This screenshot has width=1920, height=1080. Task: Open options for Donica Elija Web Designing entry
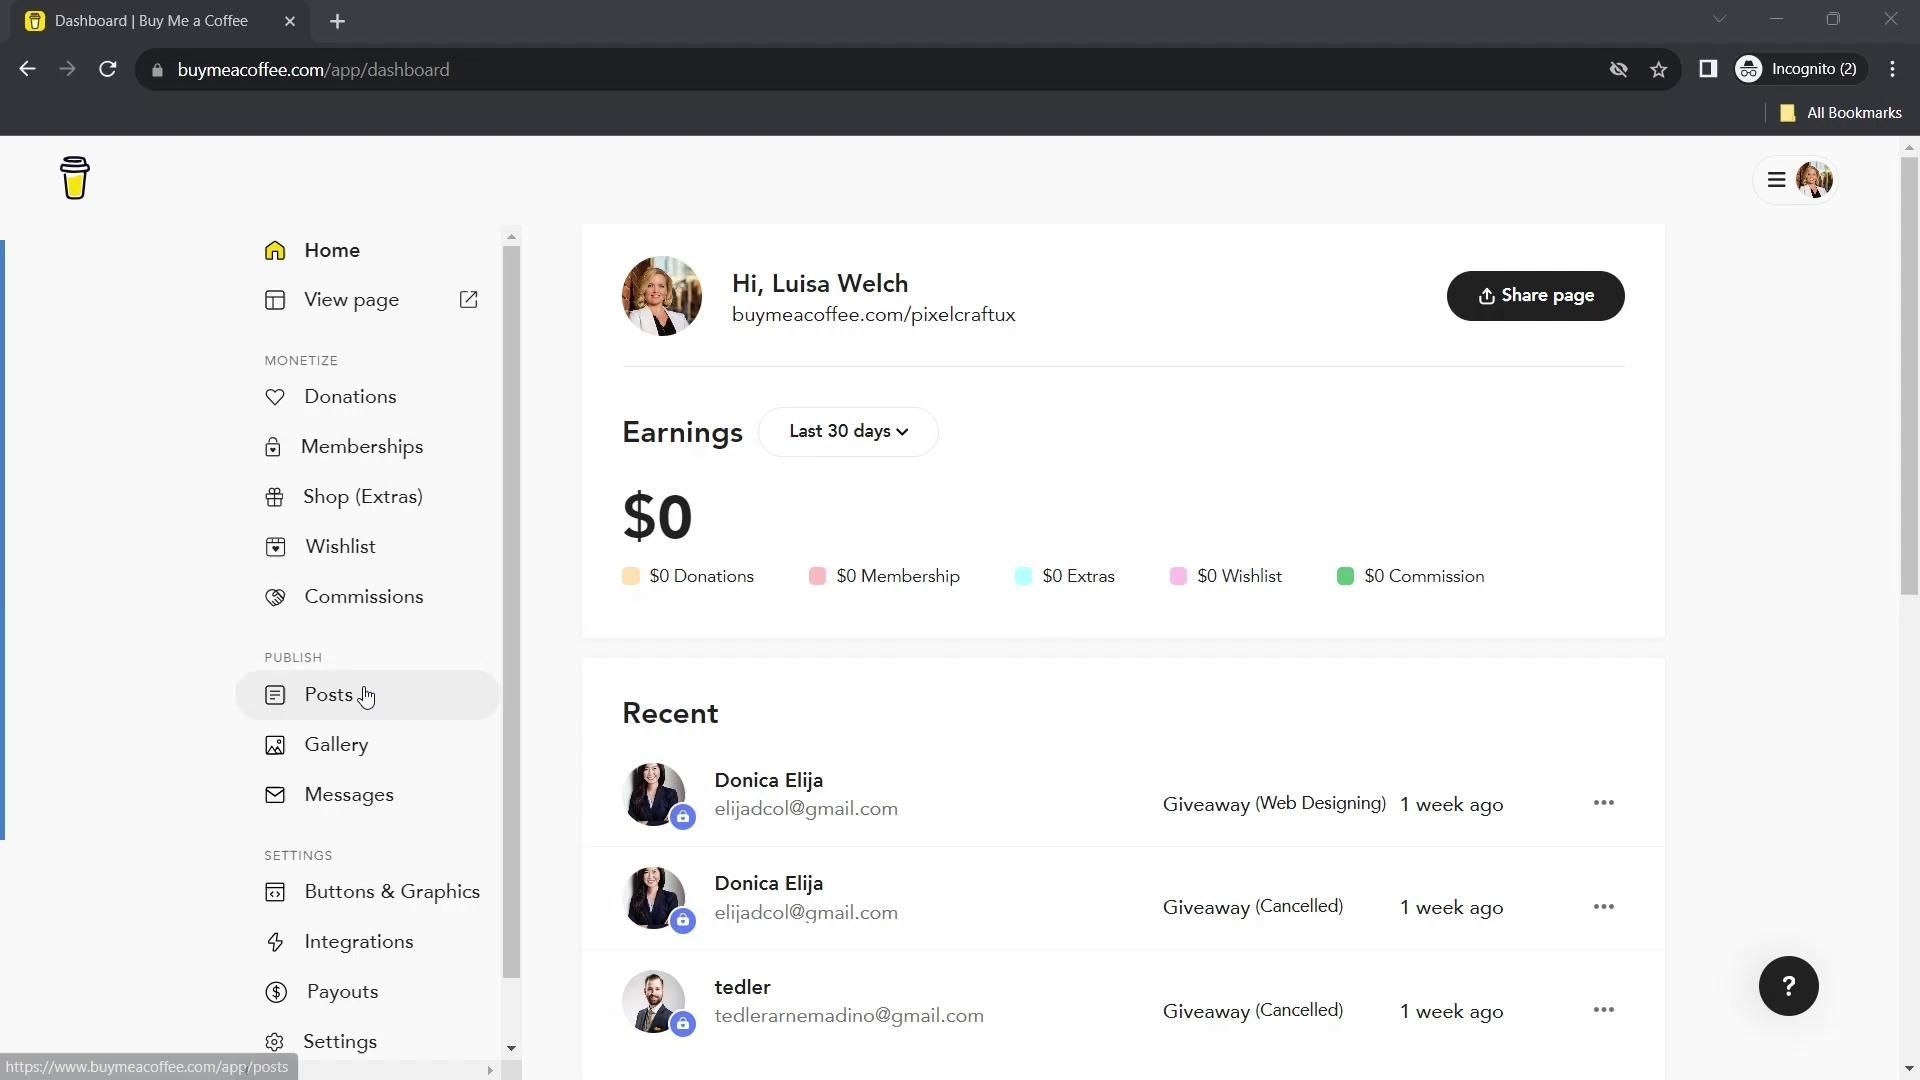click(1603, 803)
